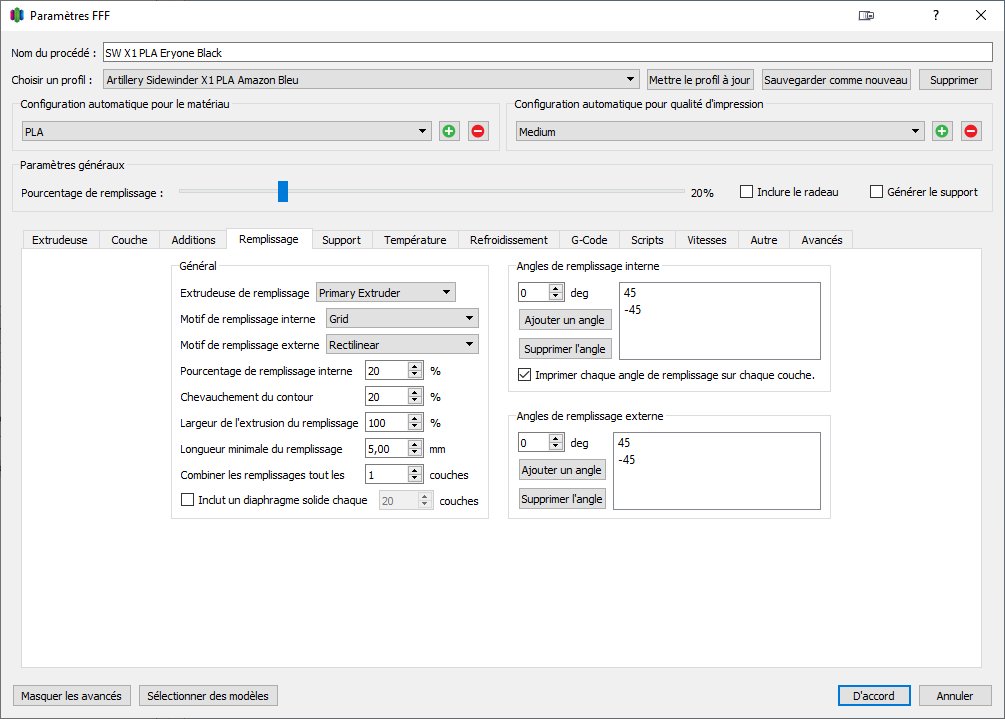
Task: Click red minus icon beside Medium quality
Action: tap(970, 131)
